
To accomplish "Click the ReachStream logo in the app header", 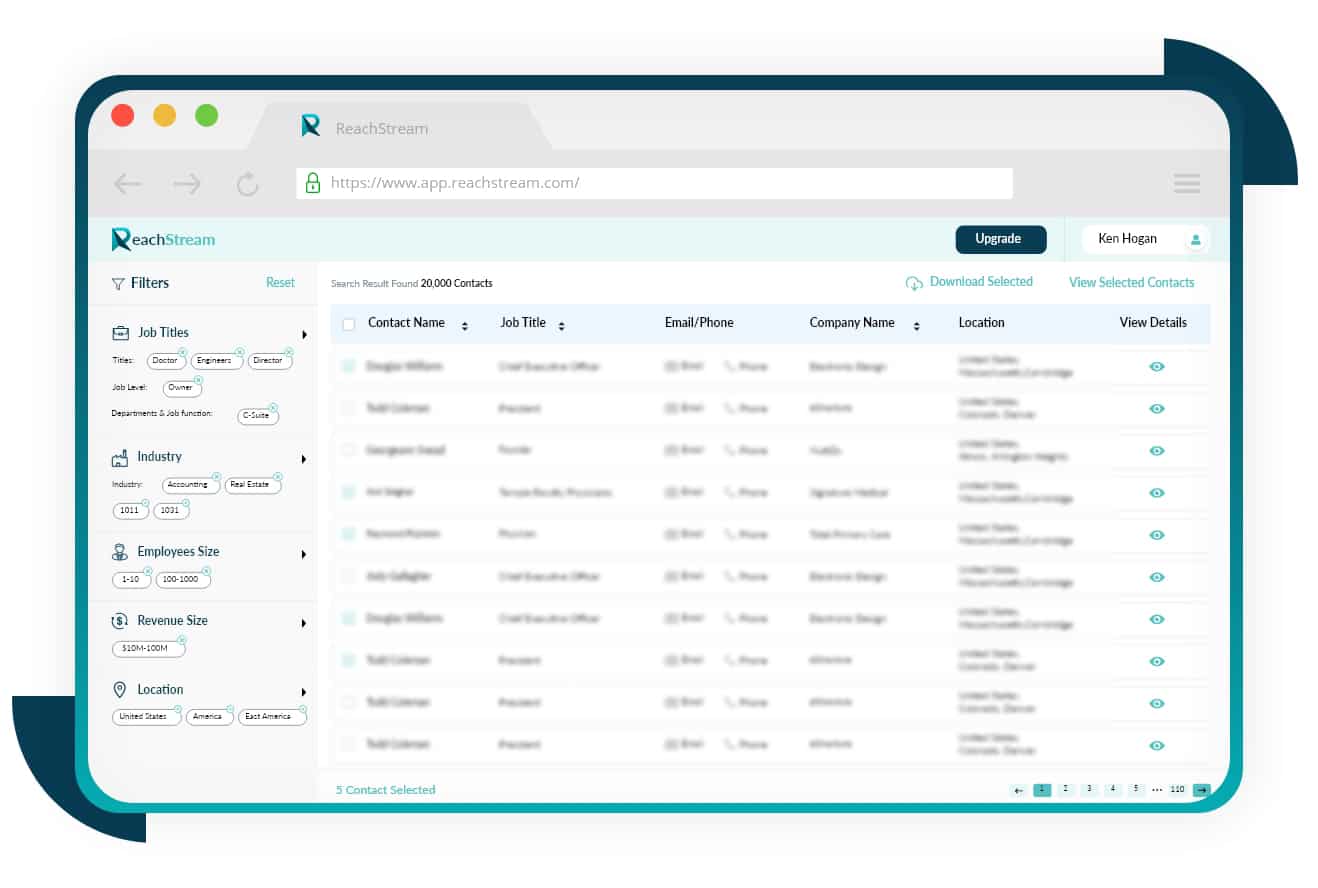I will click(x=163, y=239).
